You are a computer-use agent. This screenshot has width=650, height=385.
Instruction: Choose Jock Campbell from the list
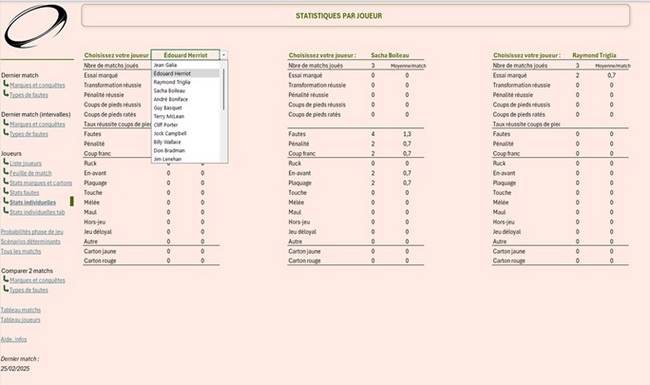pos(170,133)
